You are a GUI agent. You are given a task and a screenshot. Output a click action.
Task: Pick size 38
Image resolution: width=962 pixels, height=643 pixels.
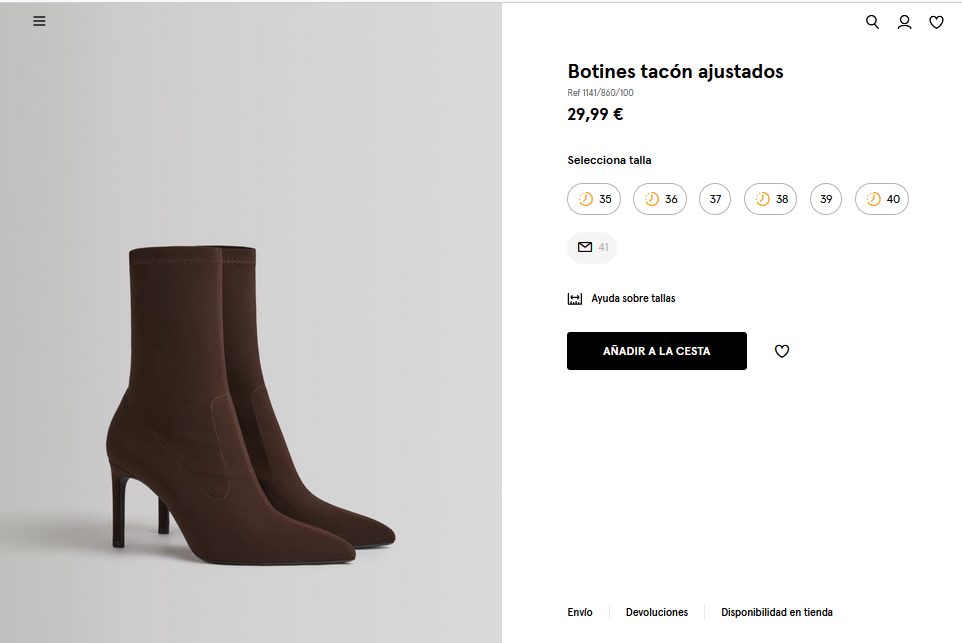pos(772,199)
